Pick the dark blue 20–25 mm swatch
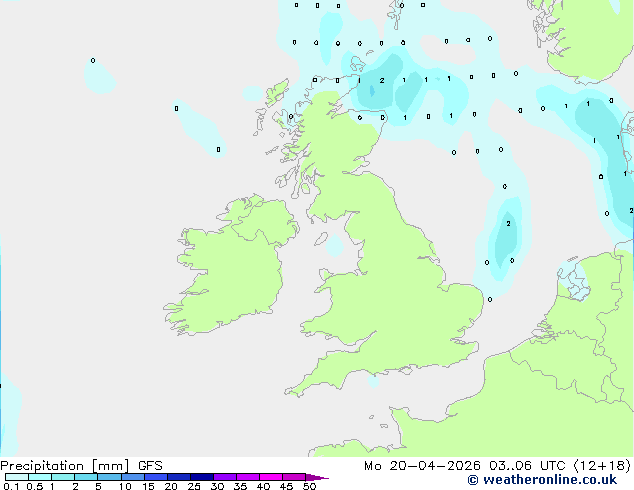The image size is (634, 490). [178, 477]
